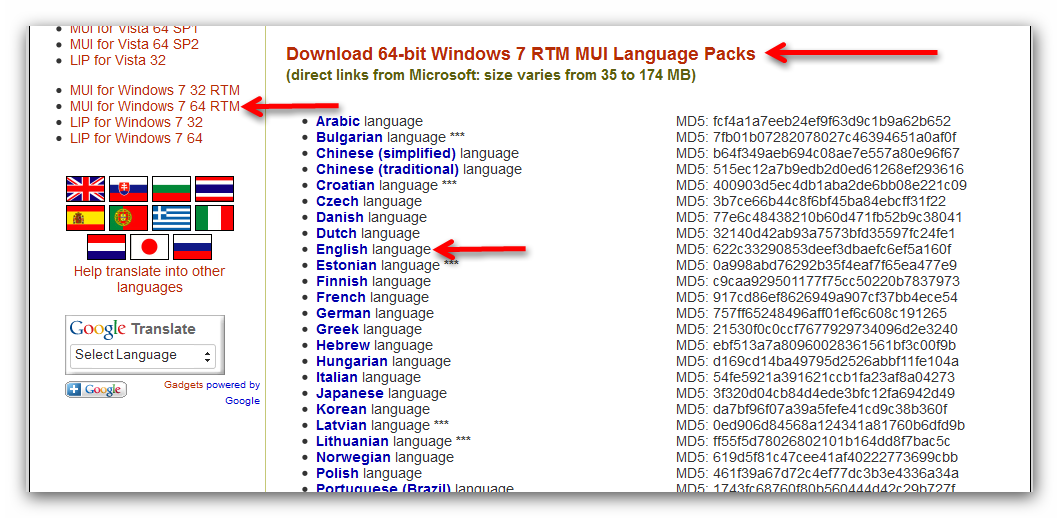
Task: Download the Danish language pack
Action: pos(340,217)
